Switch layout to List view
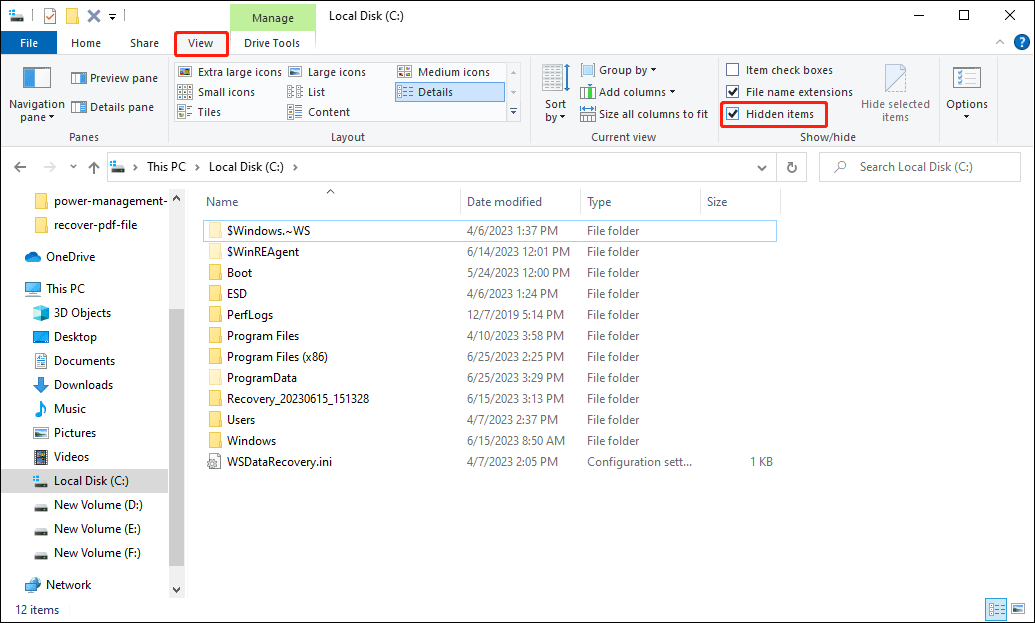Viewport: 1035px width, 623px height. click(x=306, y=92)
